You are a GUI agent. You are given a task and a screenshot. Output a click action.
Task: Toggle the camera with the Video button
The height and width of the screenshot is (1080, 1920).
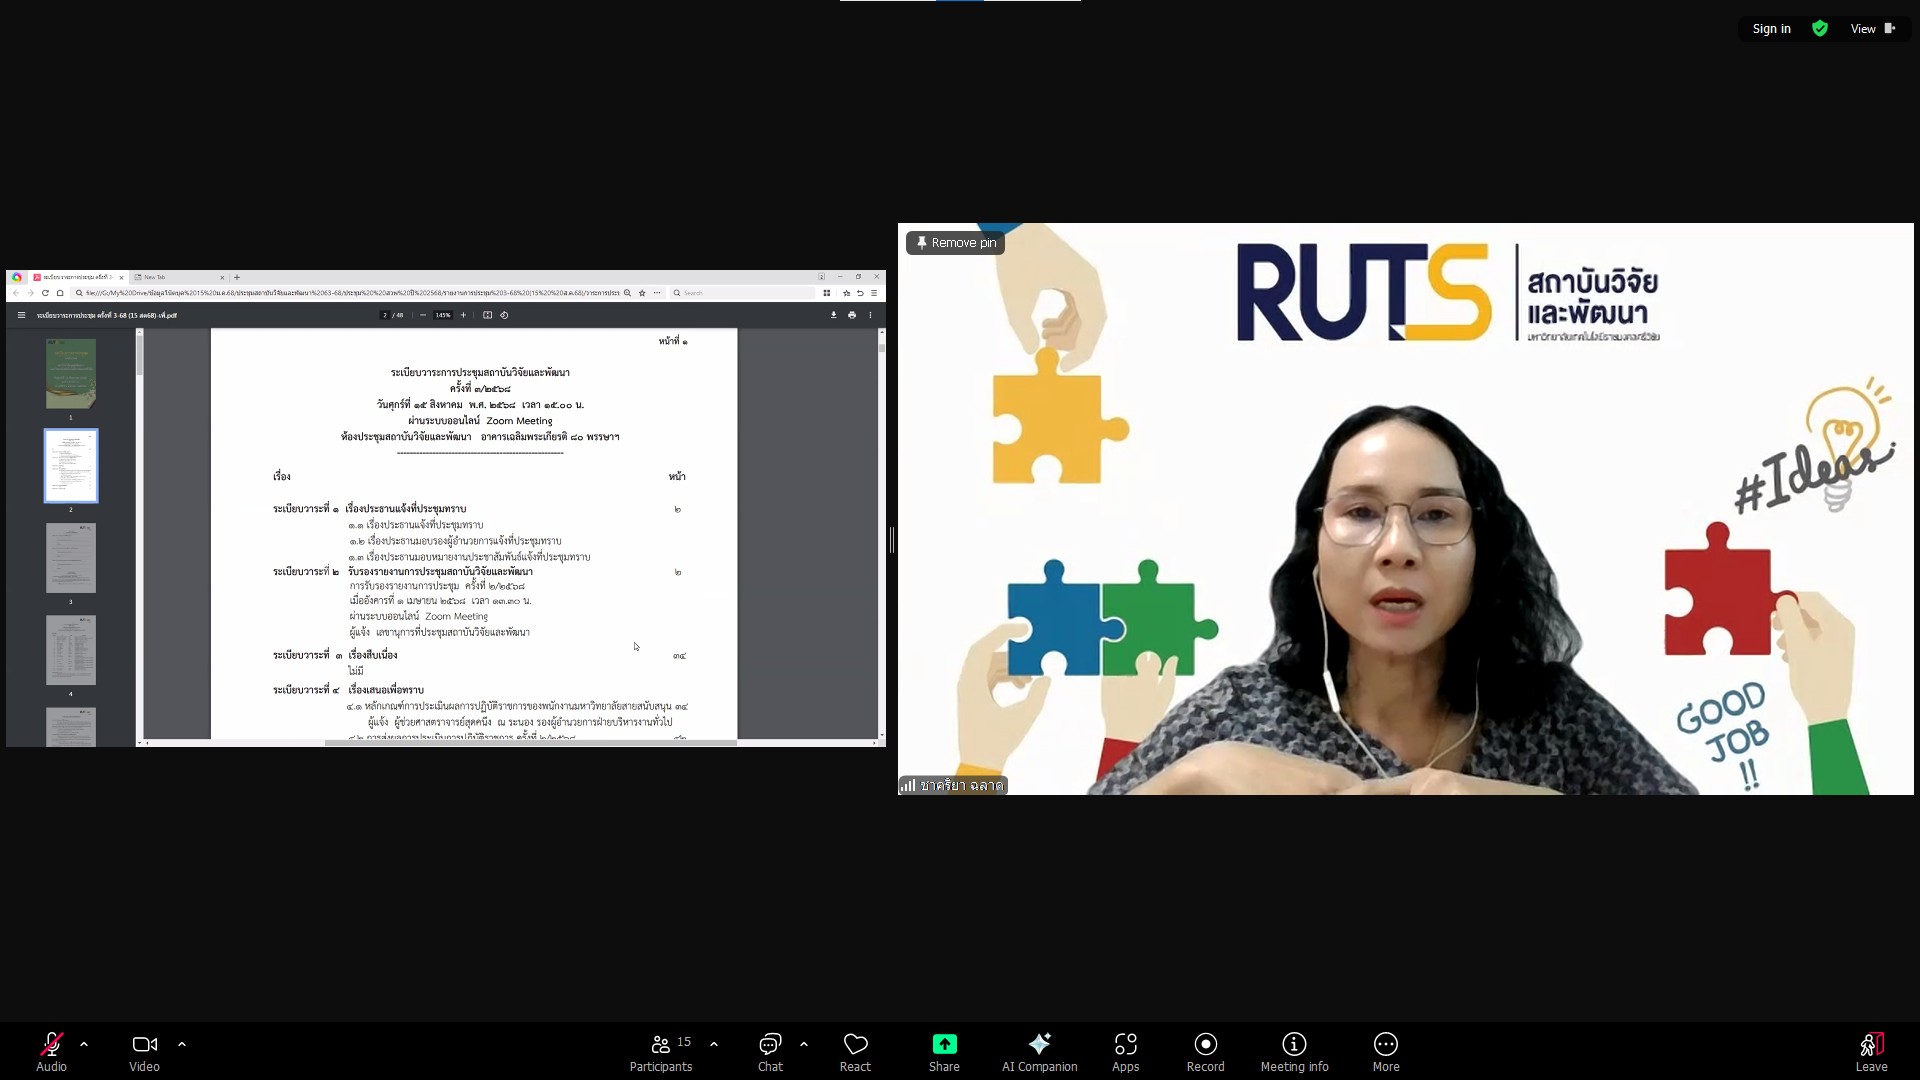coord(144,1051)
